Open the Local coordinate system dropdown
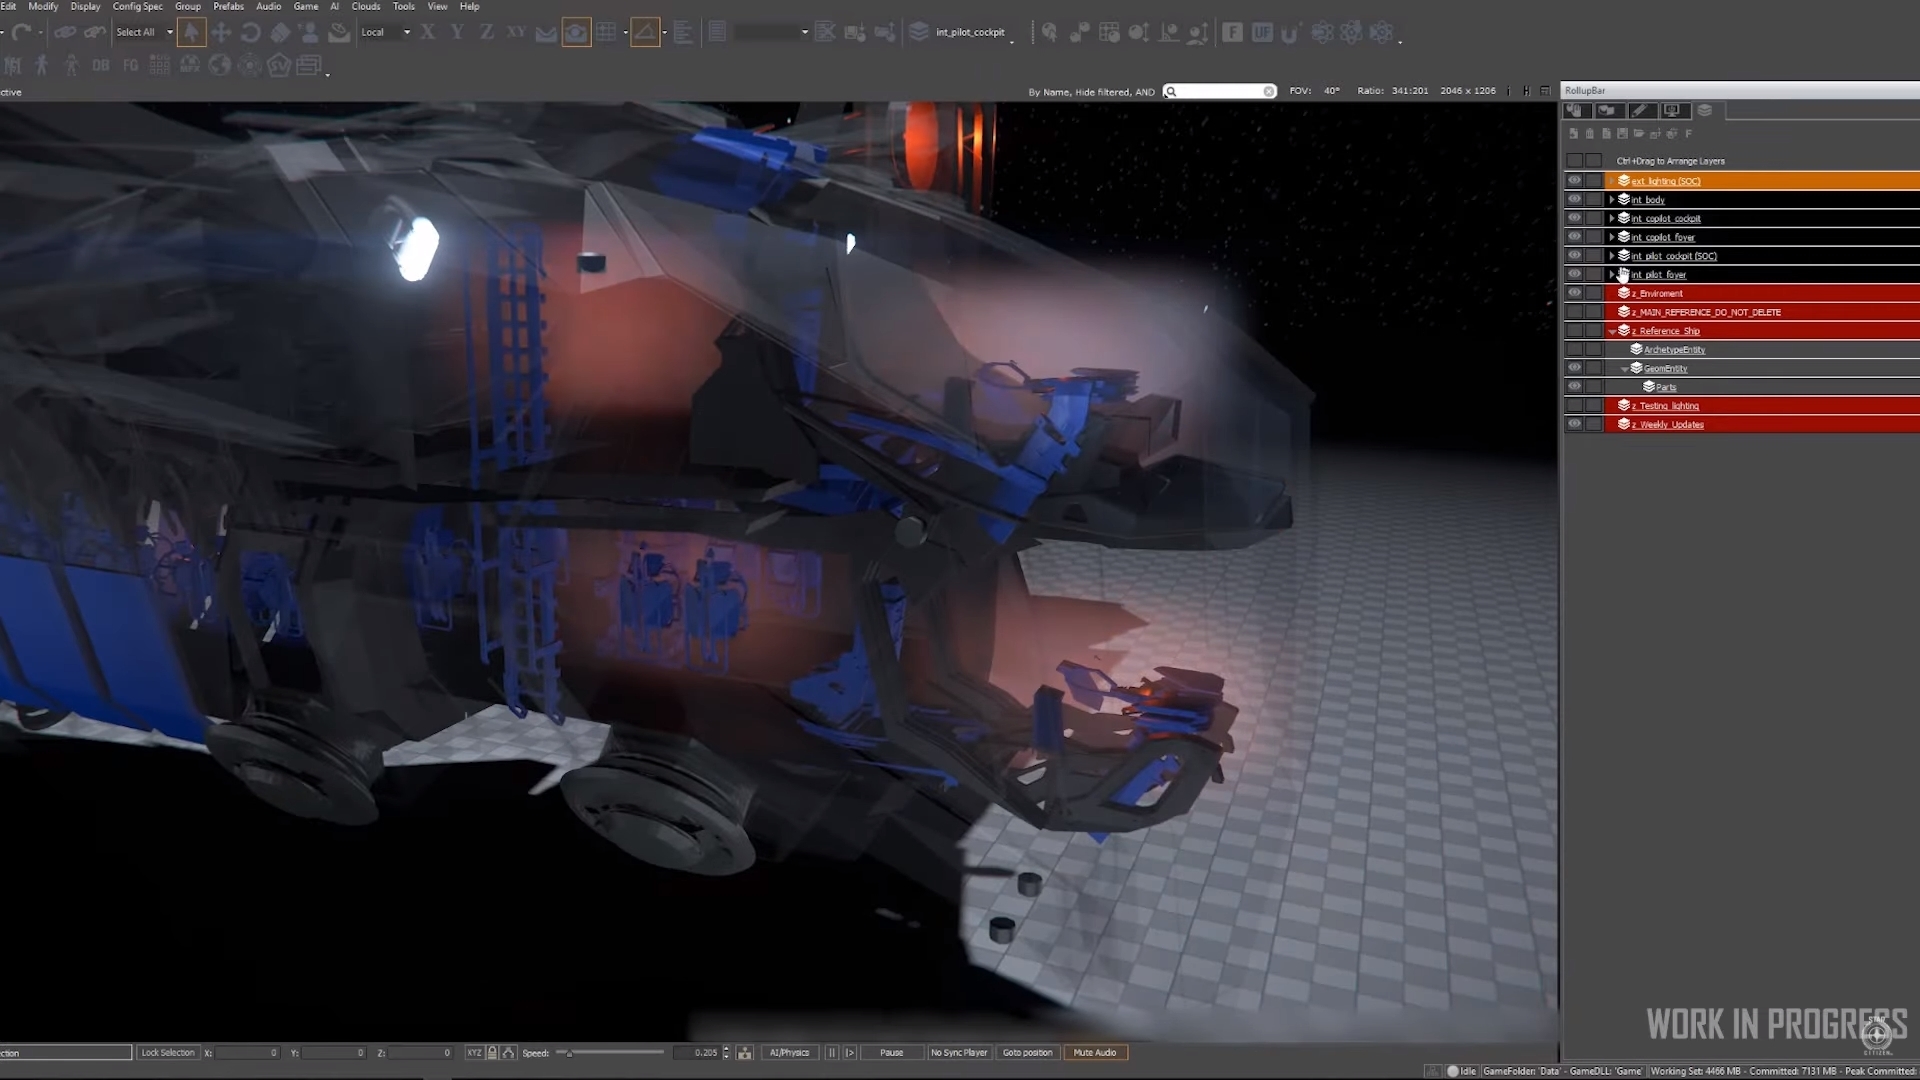 tap(386, 32)
